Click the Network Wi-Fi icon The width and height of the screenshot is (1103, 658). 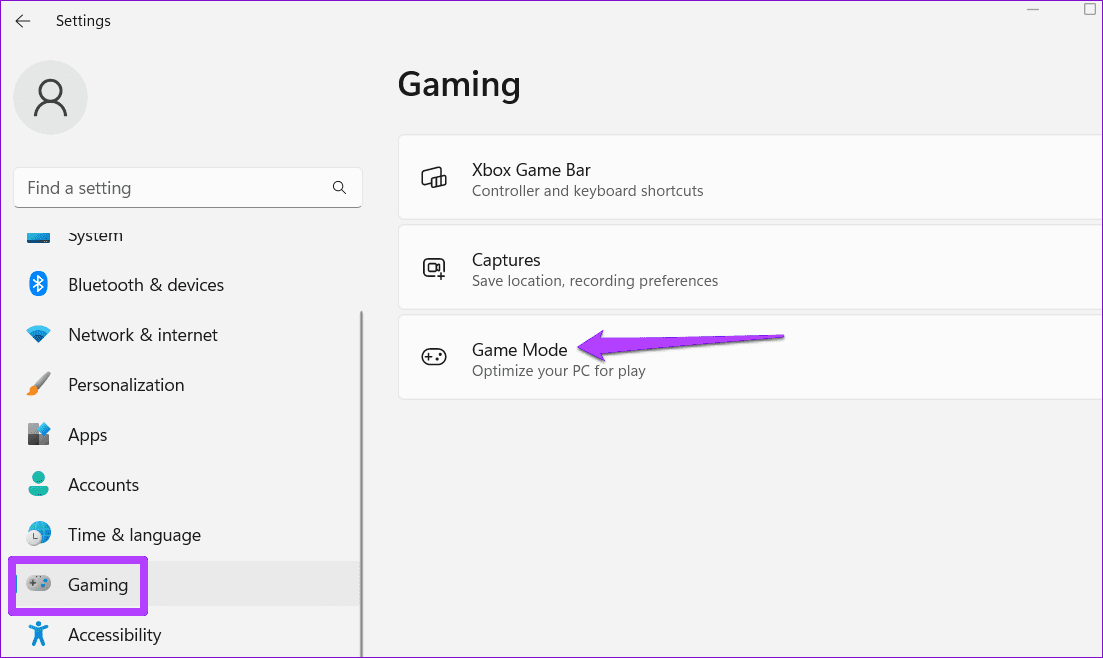(39, 335)
